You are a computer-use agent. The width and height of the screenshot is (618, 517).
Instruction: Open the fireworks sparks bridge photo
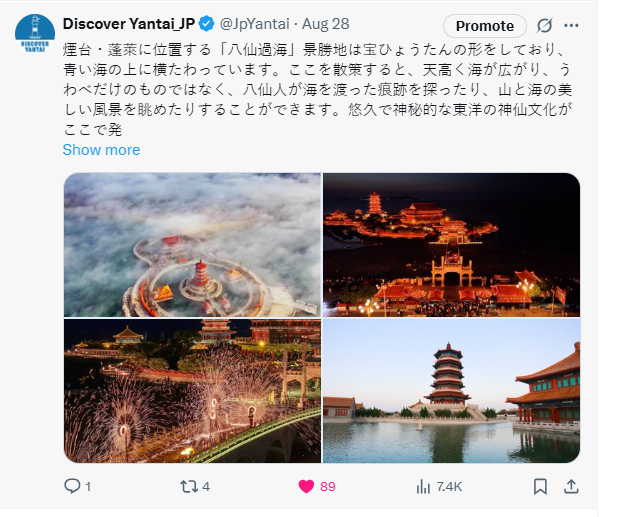pos(192,391)
